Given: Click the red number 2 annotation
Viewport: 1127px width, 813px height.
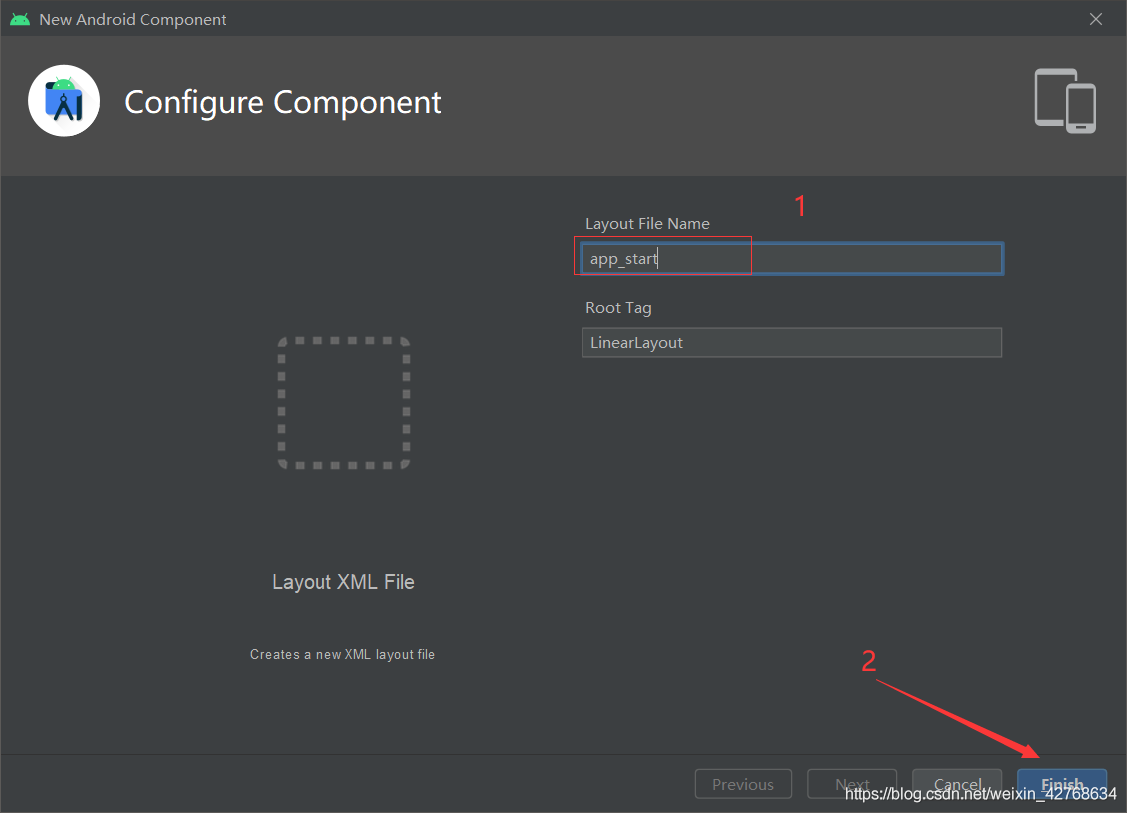Looking at the screenshot, I should 869,661.
